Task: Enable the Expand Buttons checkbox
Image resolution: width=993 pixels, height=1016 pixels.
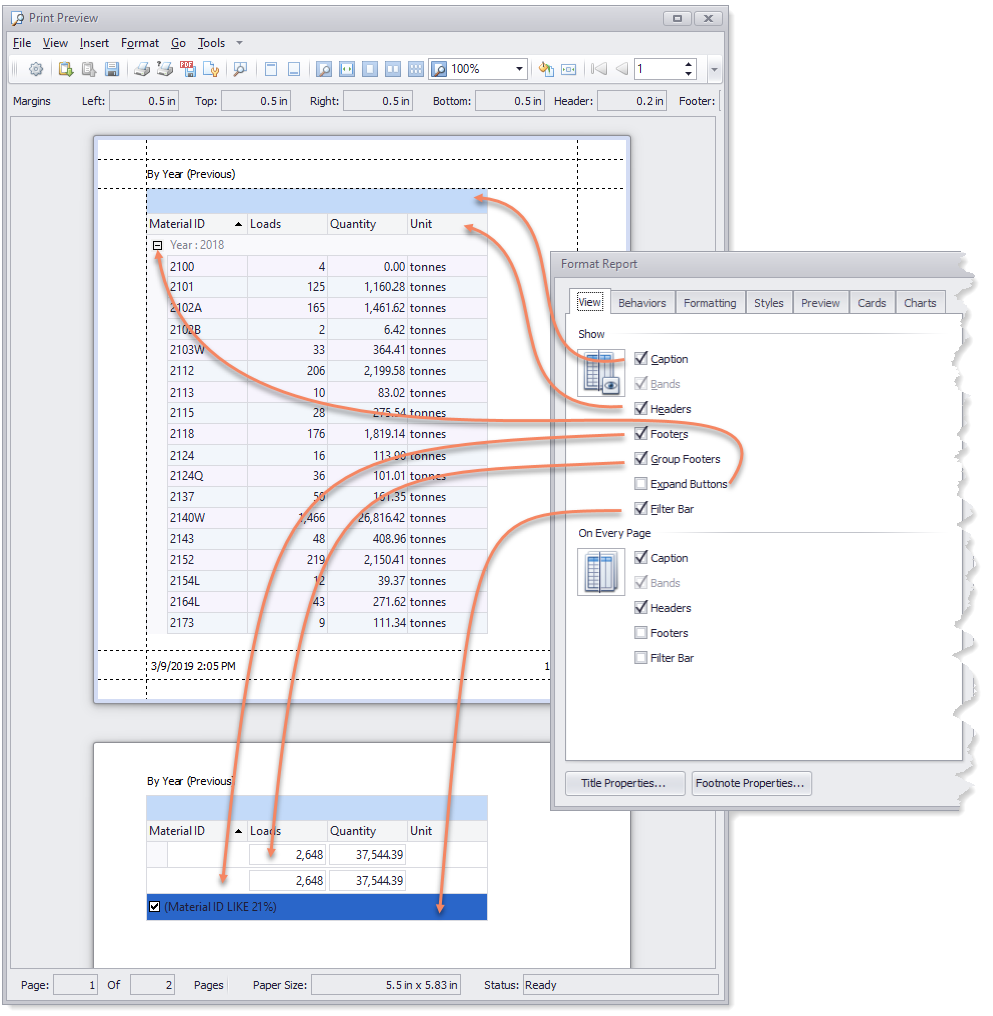Action: tap(641, 484)
